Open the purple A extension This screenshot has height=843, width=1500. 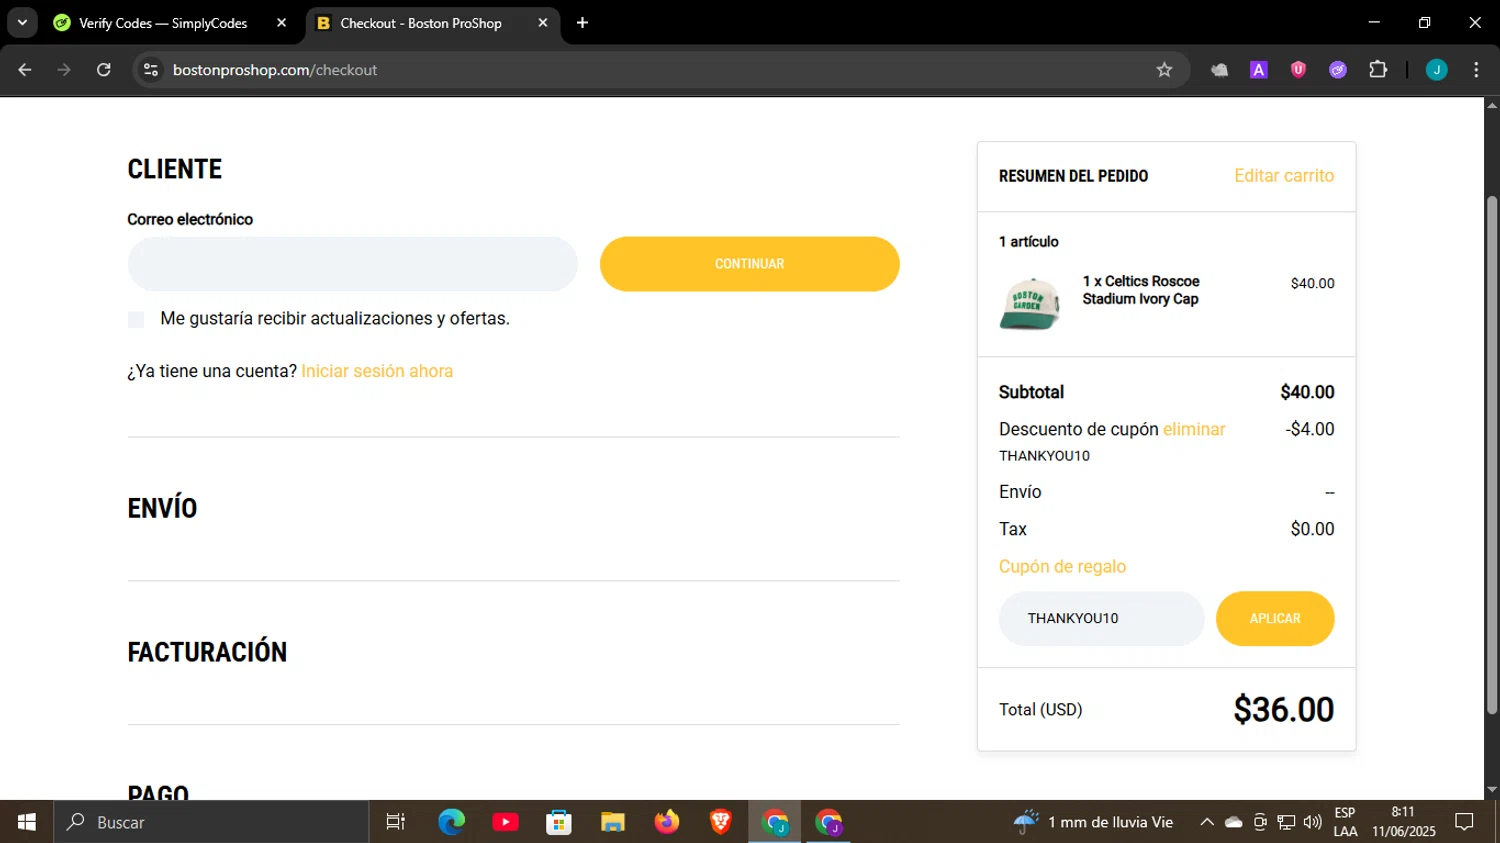point(1259,70)
